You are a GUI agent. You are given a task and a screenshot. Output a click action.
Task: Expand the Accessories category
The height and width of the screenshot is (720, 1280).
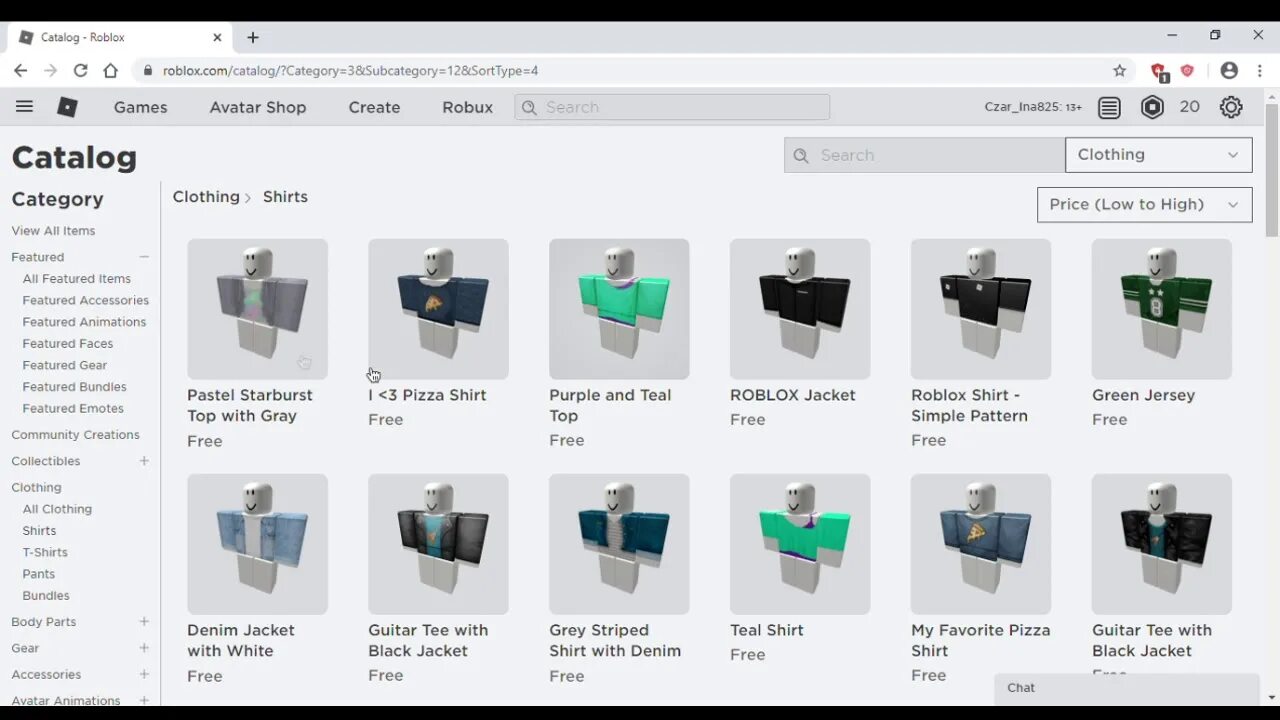point(144,674)
